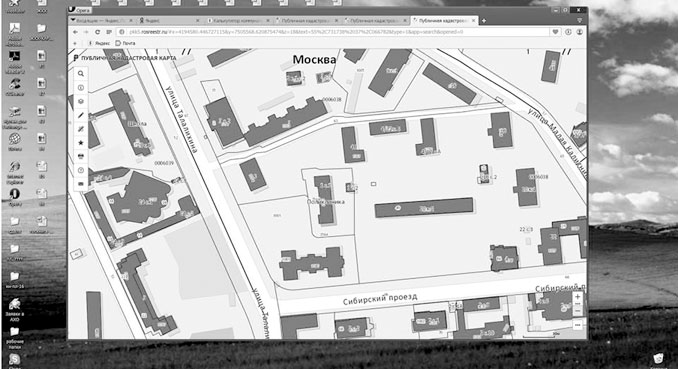Screen dimensions: 678x369
Task: Click the minus button at map bottom-right
Action: coord(578,325)
